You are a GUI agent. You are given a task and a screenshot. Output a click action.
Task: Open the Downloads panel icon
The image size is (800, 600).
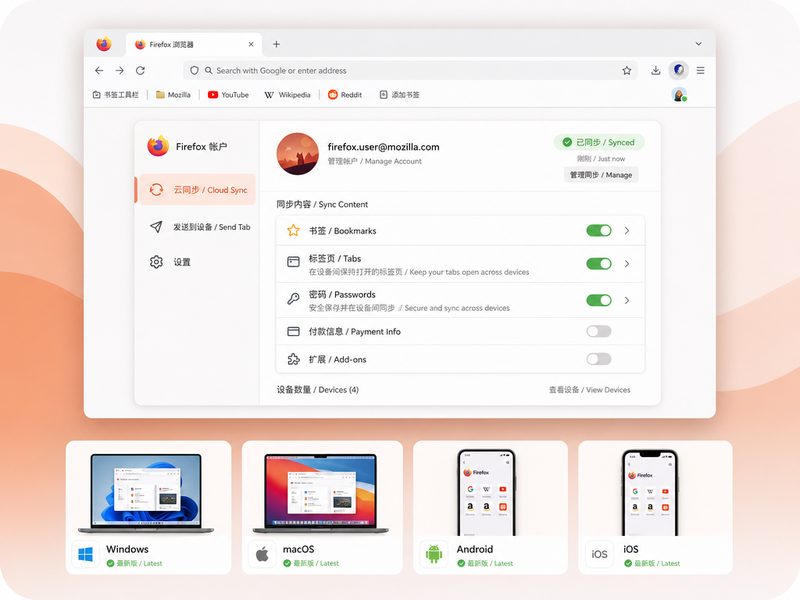(x=656, y=70)
